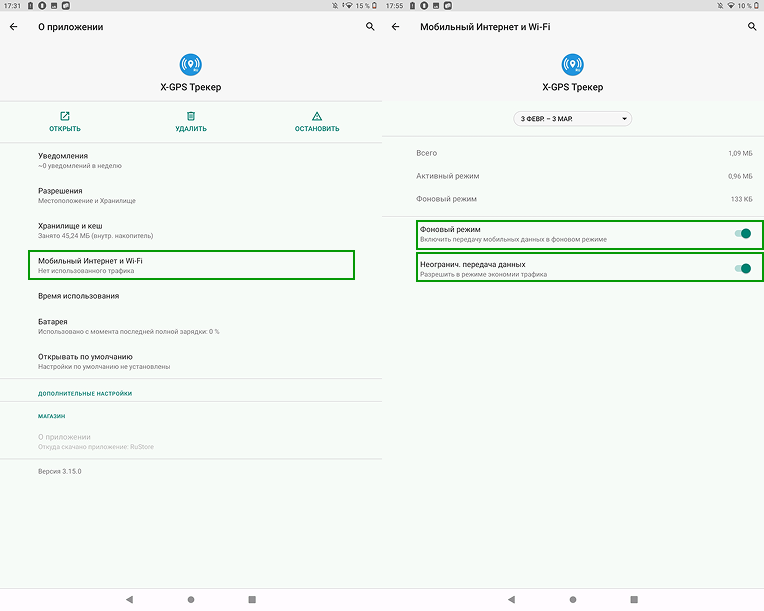
Task: Tap the search icon on О приложении screen
Action: pos(370,27)
